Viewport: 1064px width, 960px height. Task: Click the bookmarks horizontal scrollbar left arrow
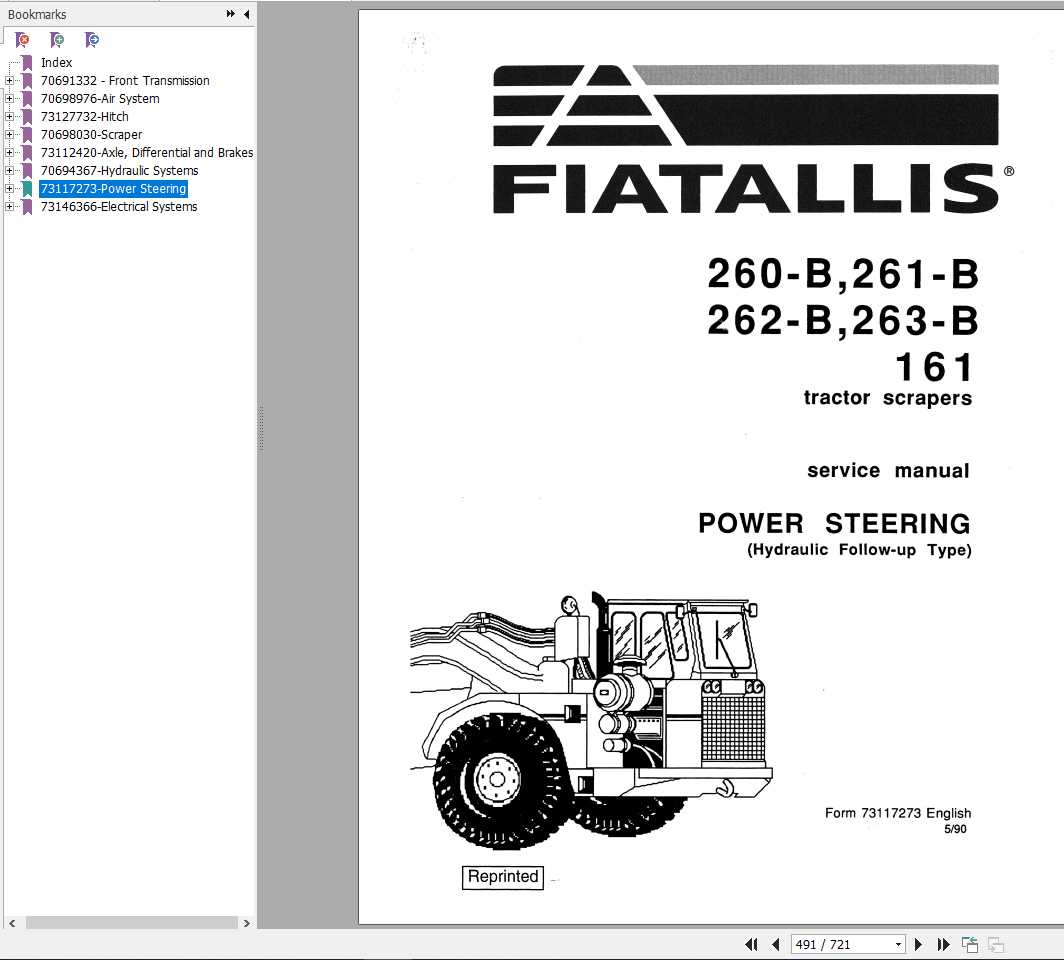[12, 923]
